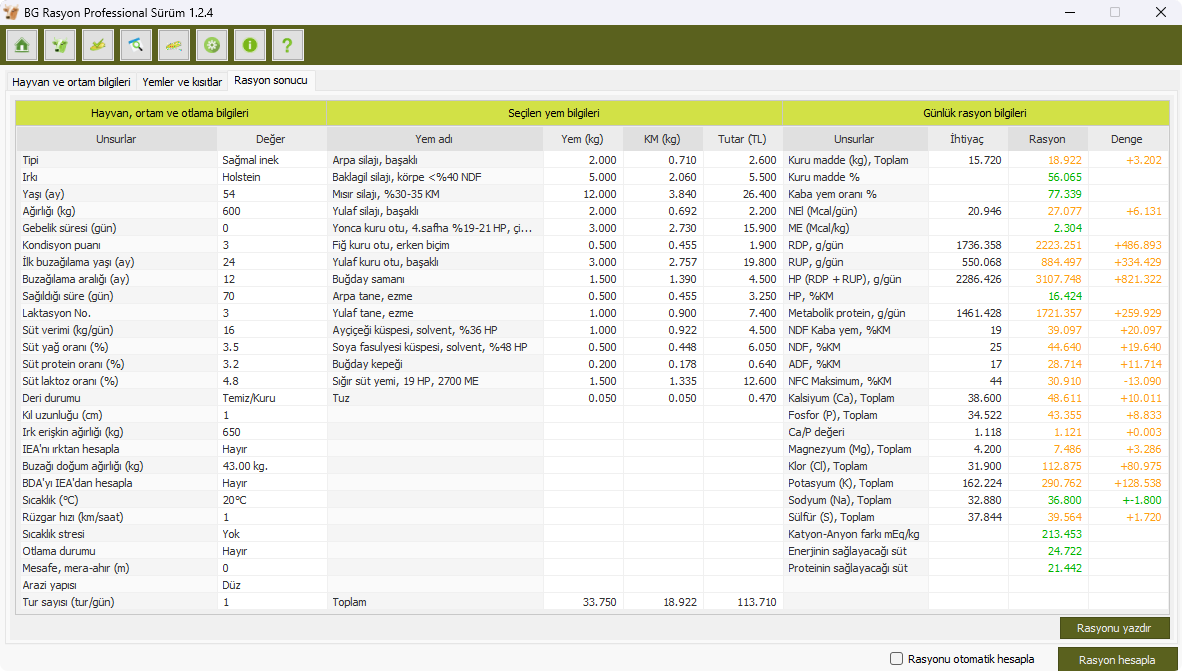This screenshot has height=671, width=1182.
Task: Click the magnifying glass toolbar icon
Action: (x=136, y=45)
